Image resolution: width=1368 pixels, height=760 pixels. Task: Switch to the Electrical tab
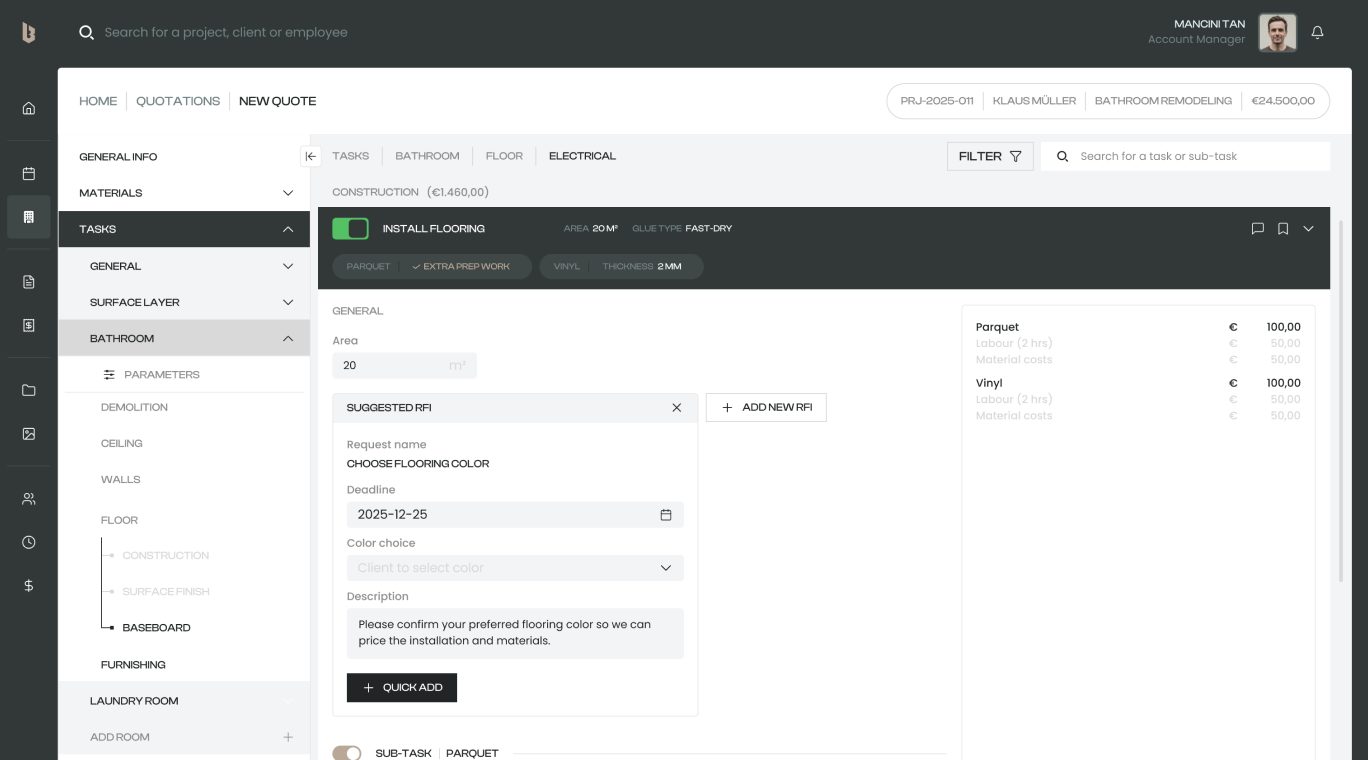582,156
